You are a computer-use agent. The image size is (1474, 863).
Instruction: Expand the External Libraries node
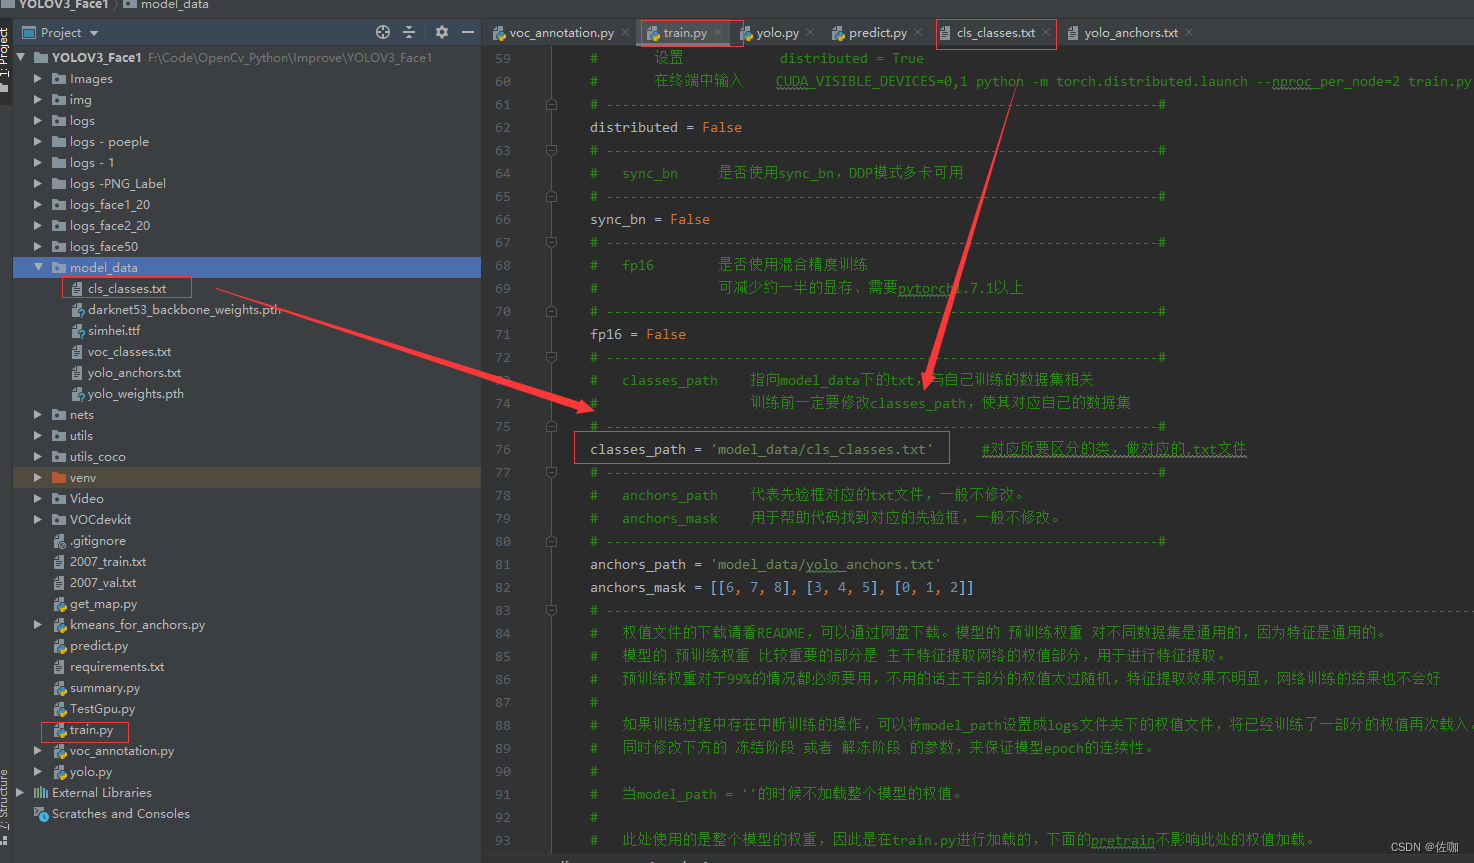coord(20,792)
